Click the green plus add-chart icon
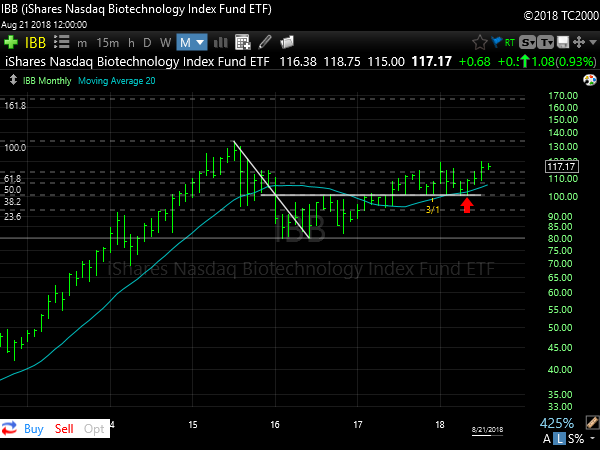 (11, 42)
